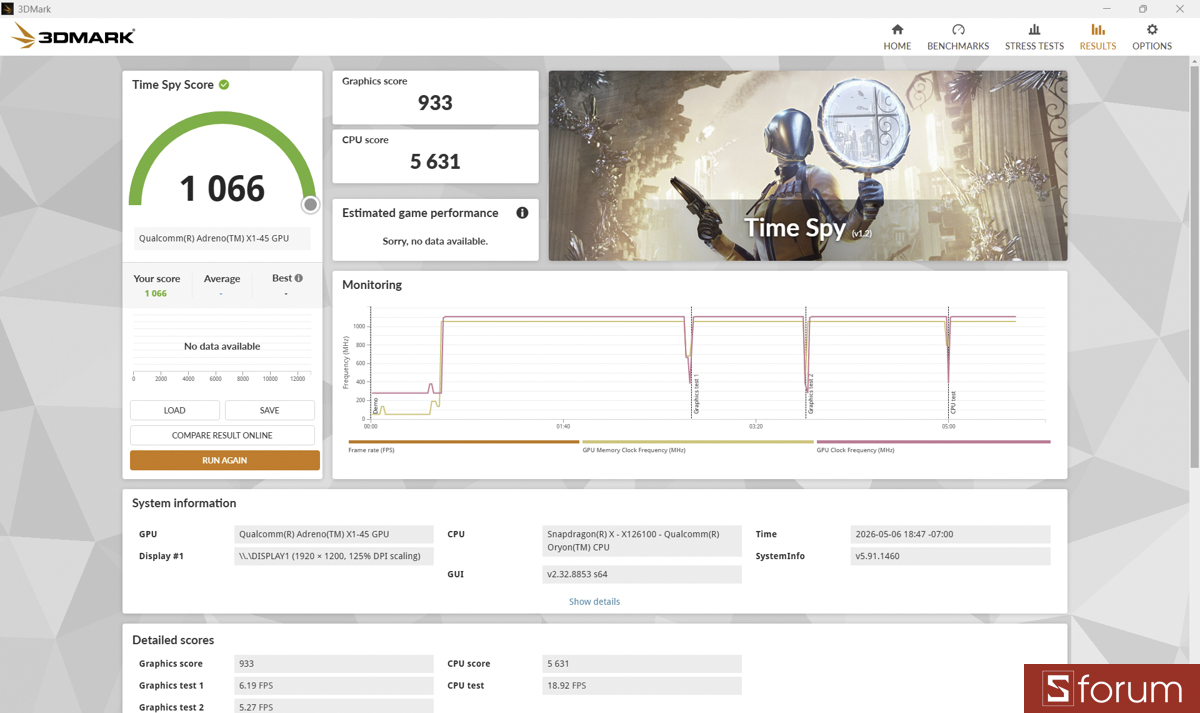1200x713 pixels.
Task: Click the CPU test marker in chart
Action: click(x=953, y=403)
